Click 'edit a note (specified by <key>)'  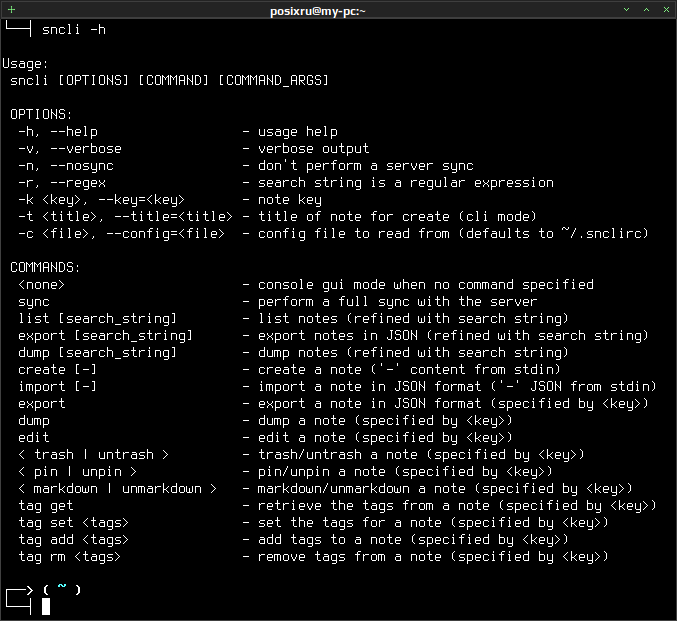386,437
